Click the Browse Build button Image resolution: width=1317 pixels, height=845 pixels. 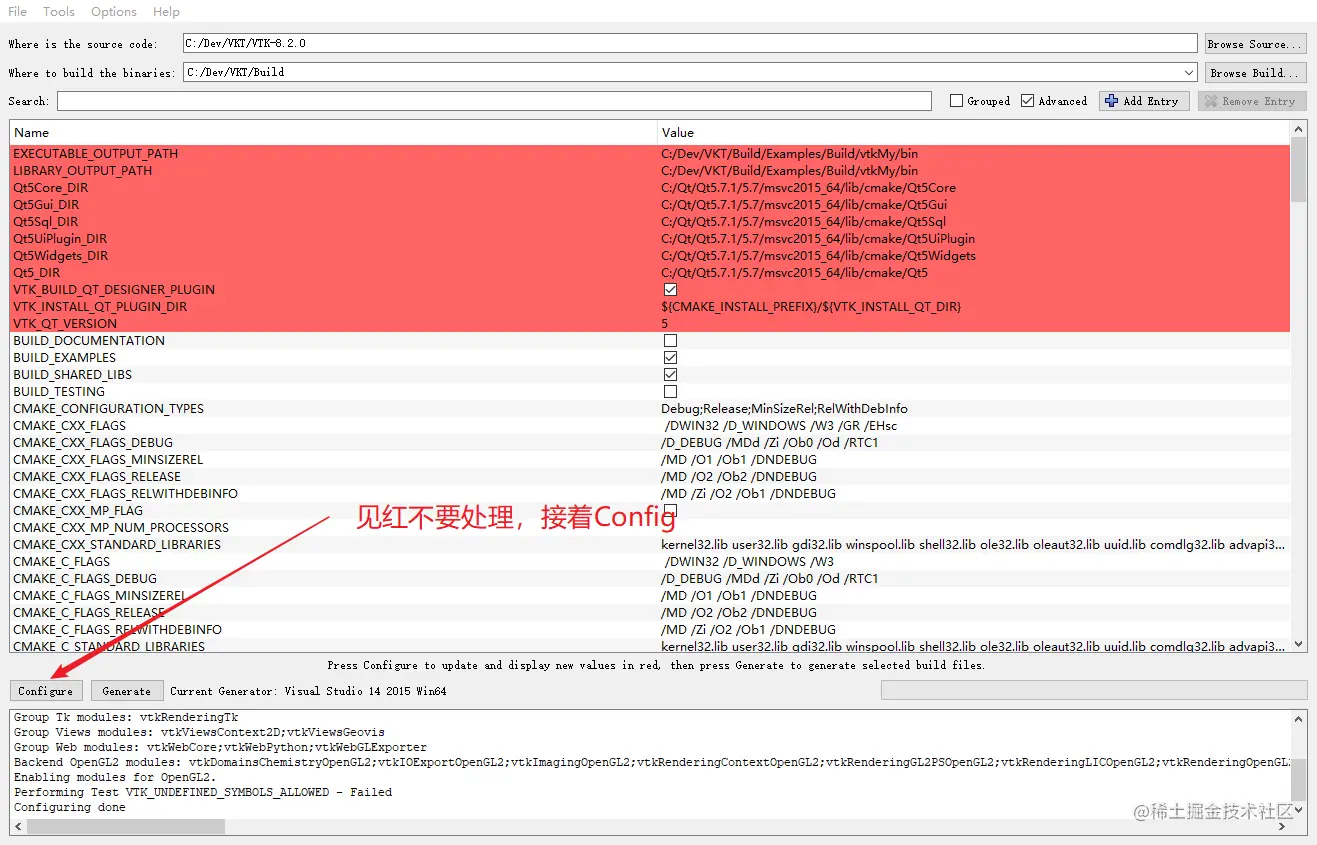tap(1255, 73)
